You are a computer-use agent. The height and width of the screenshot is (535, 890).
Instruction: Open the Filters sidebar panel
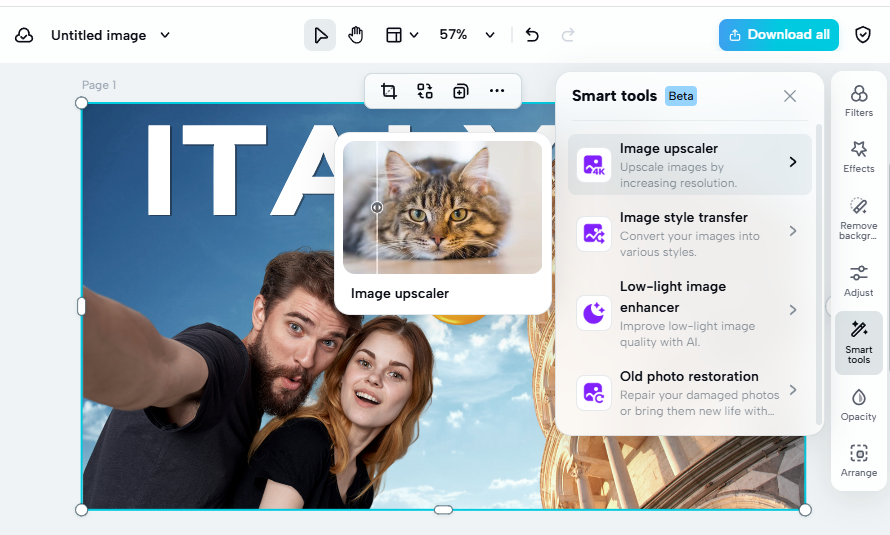(859, 101)
